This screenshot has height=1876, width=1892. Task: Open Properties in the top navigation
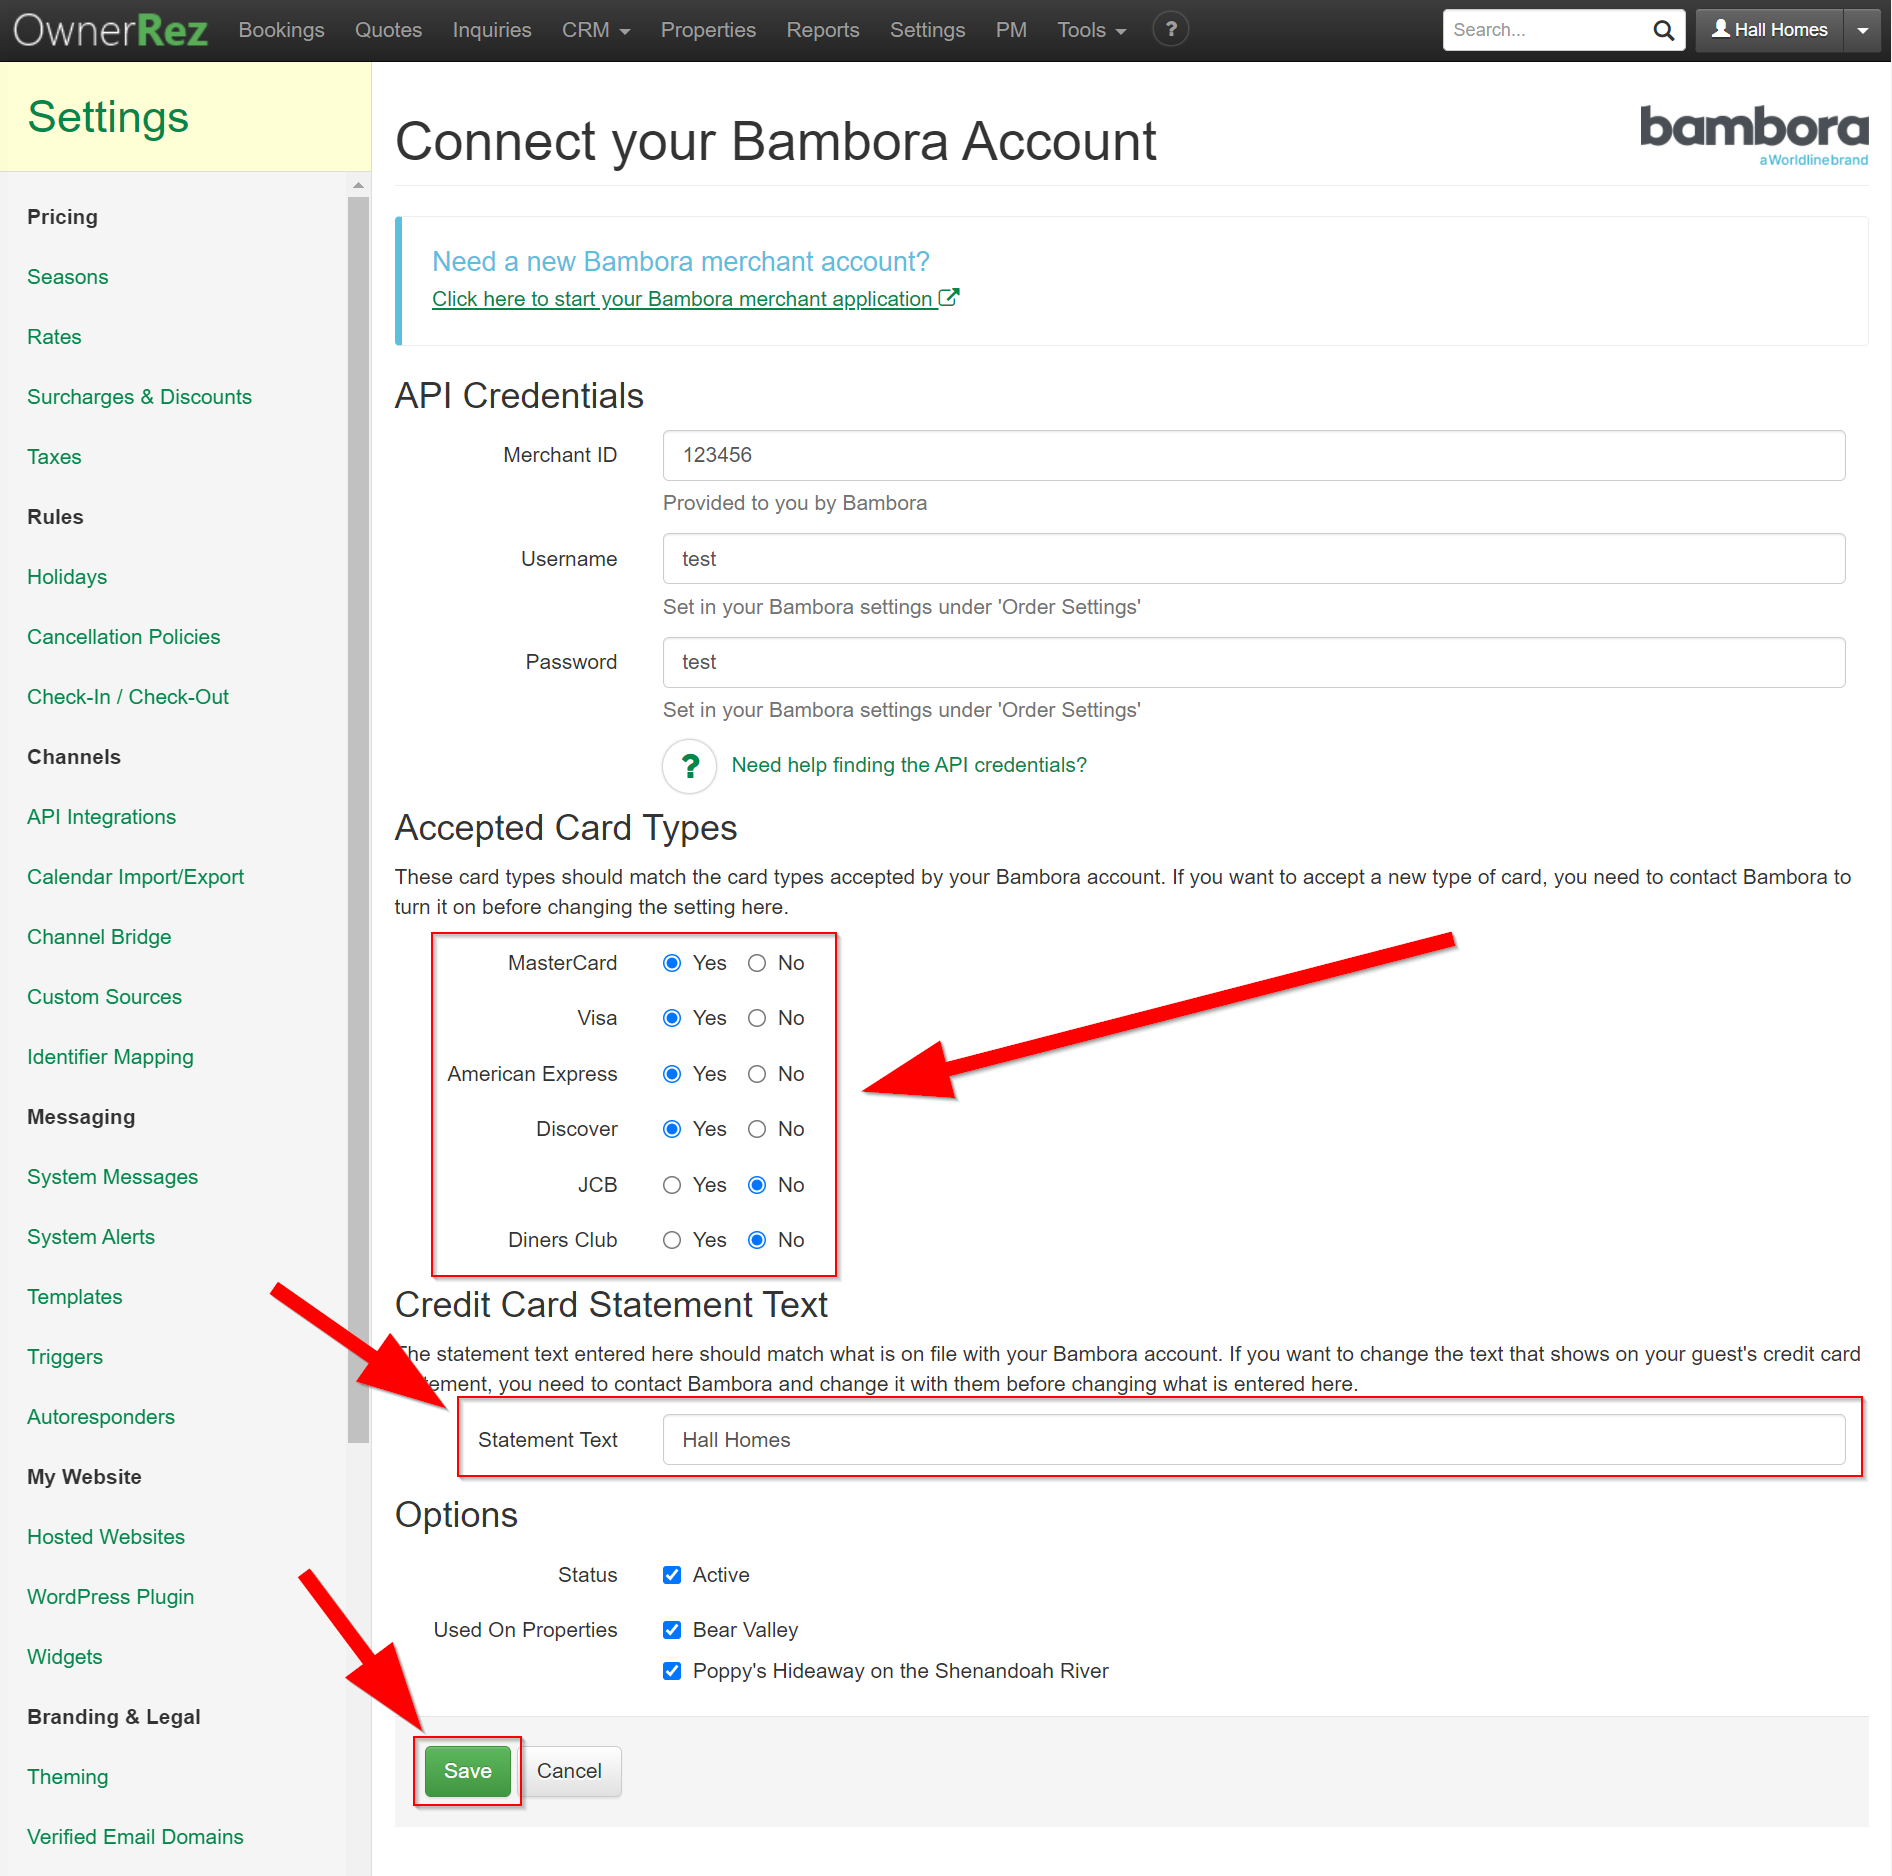(x=708, y=30)
